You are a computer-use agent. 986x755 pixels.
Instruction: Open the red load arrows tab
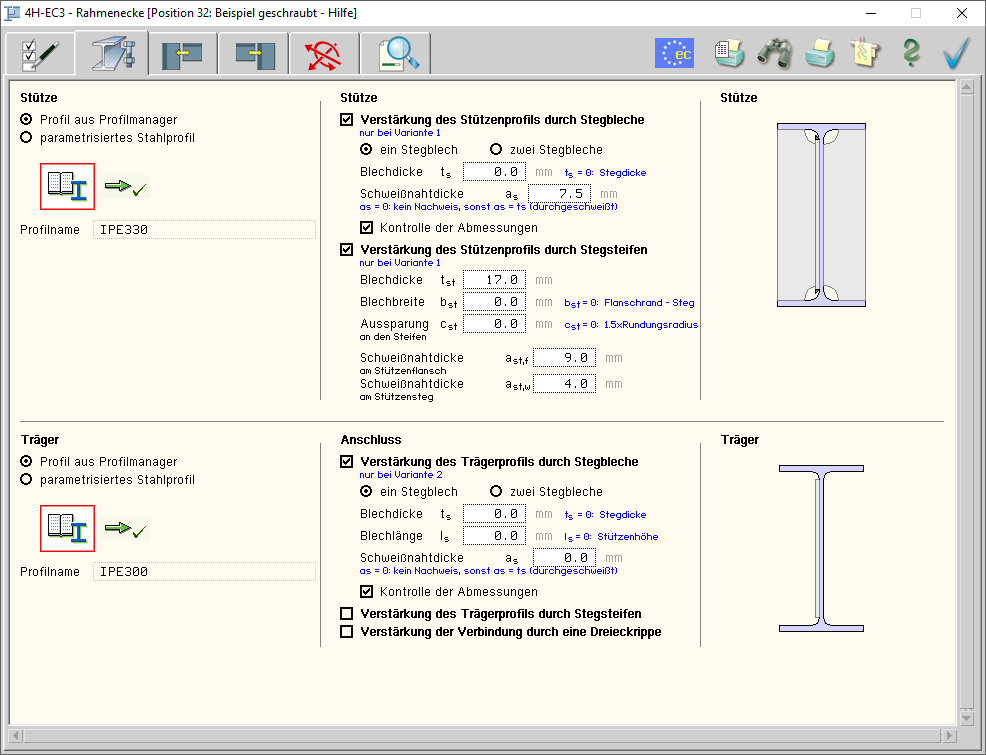coord(325,53)
